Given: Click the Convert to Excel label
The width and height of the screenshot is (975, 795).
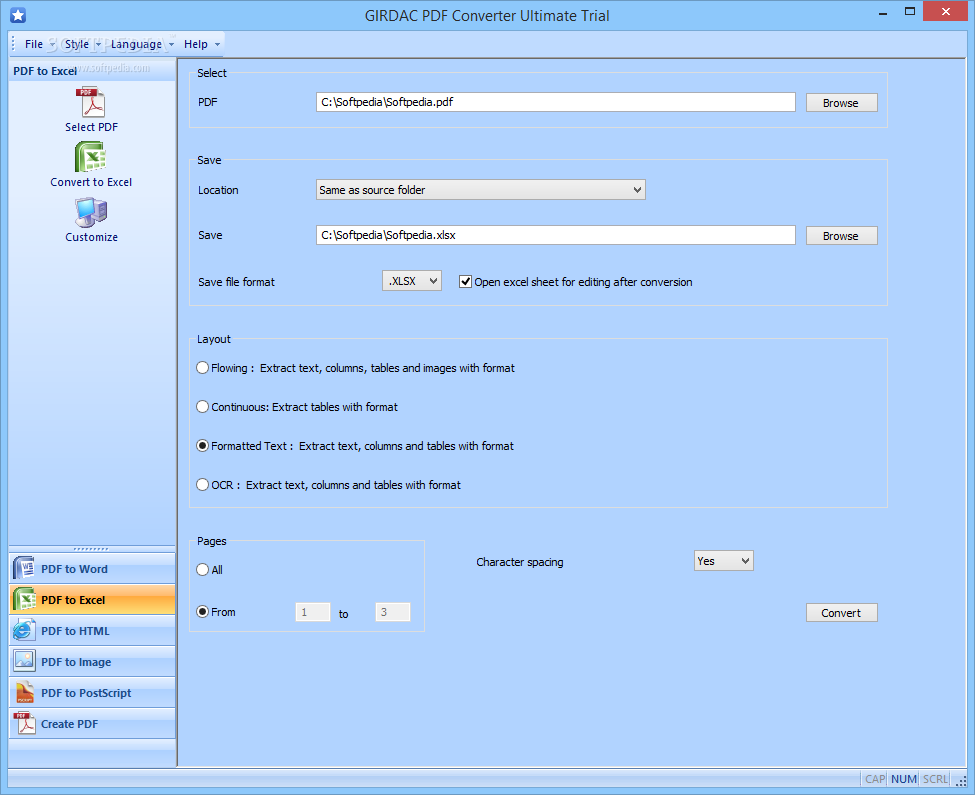Looking at the screenshot, I should (91, 182).
